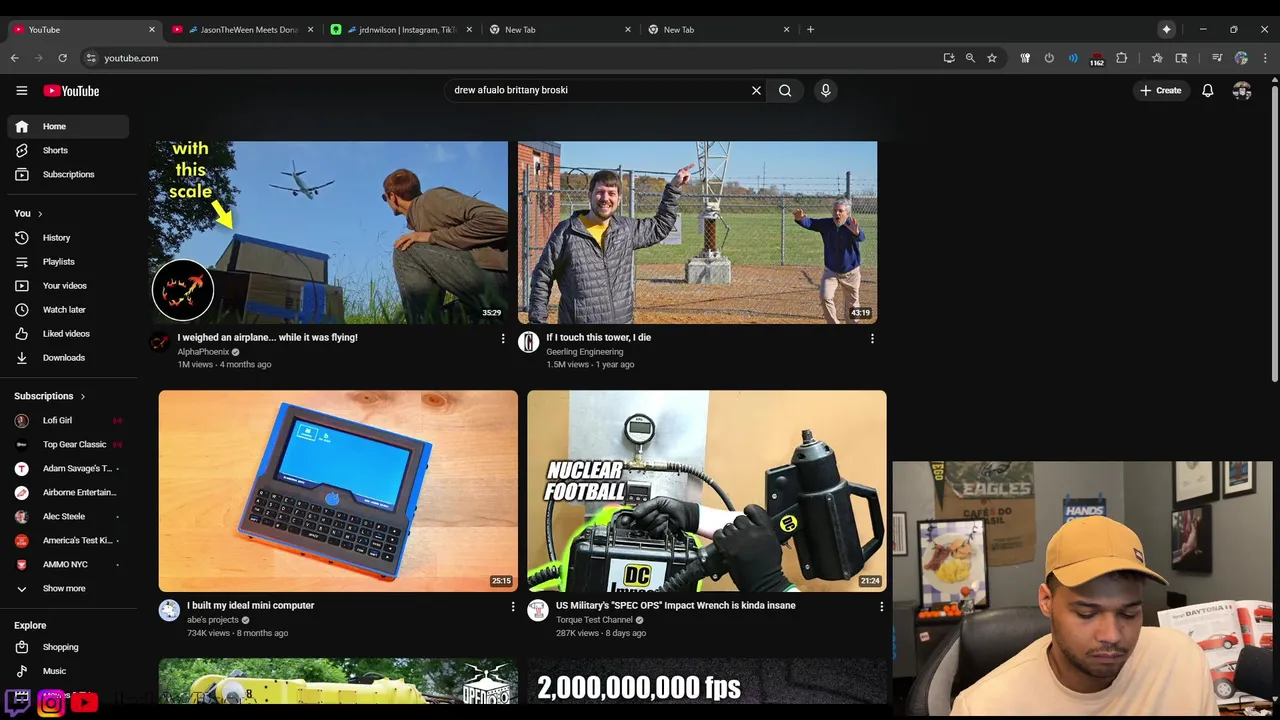The image size is (1280, 720).
Task: Click abe's projects channel avatar
Action: [169, 610]
